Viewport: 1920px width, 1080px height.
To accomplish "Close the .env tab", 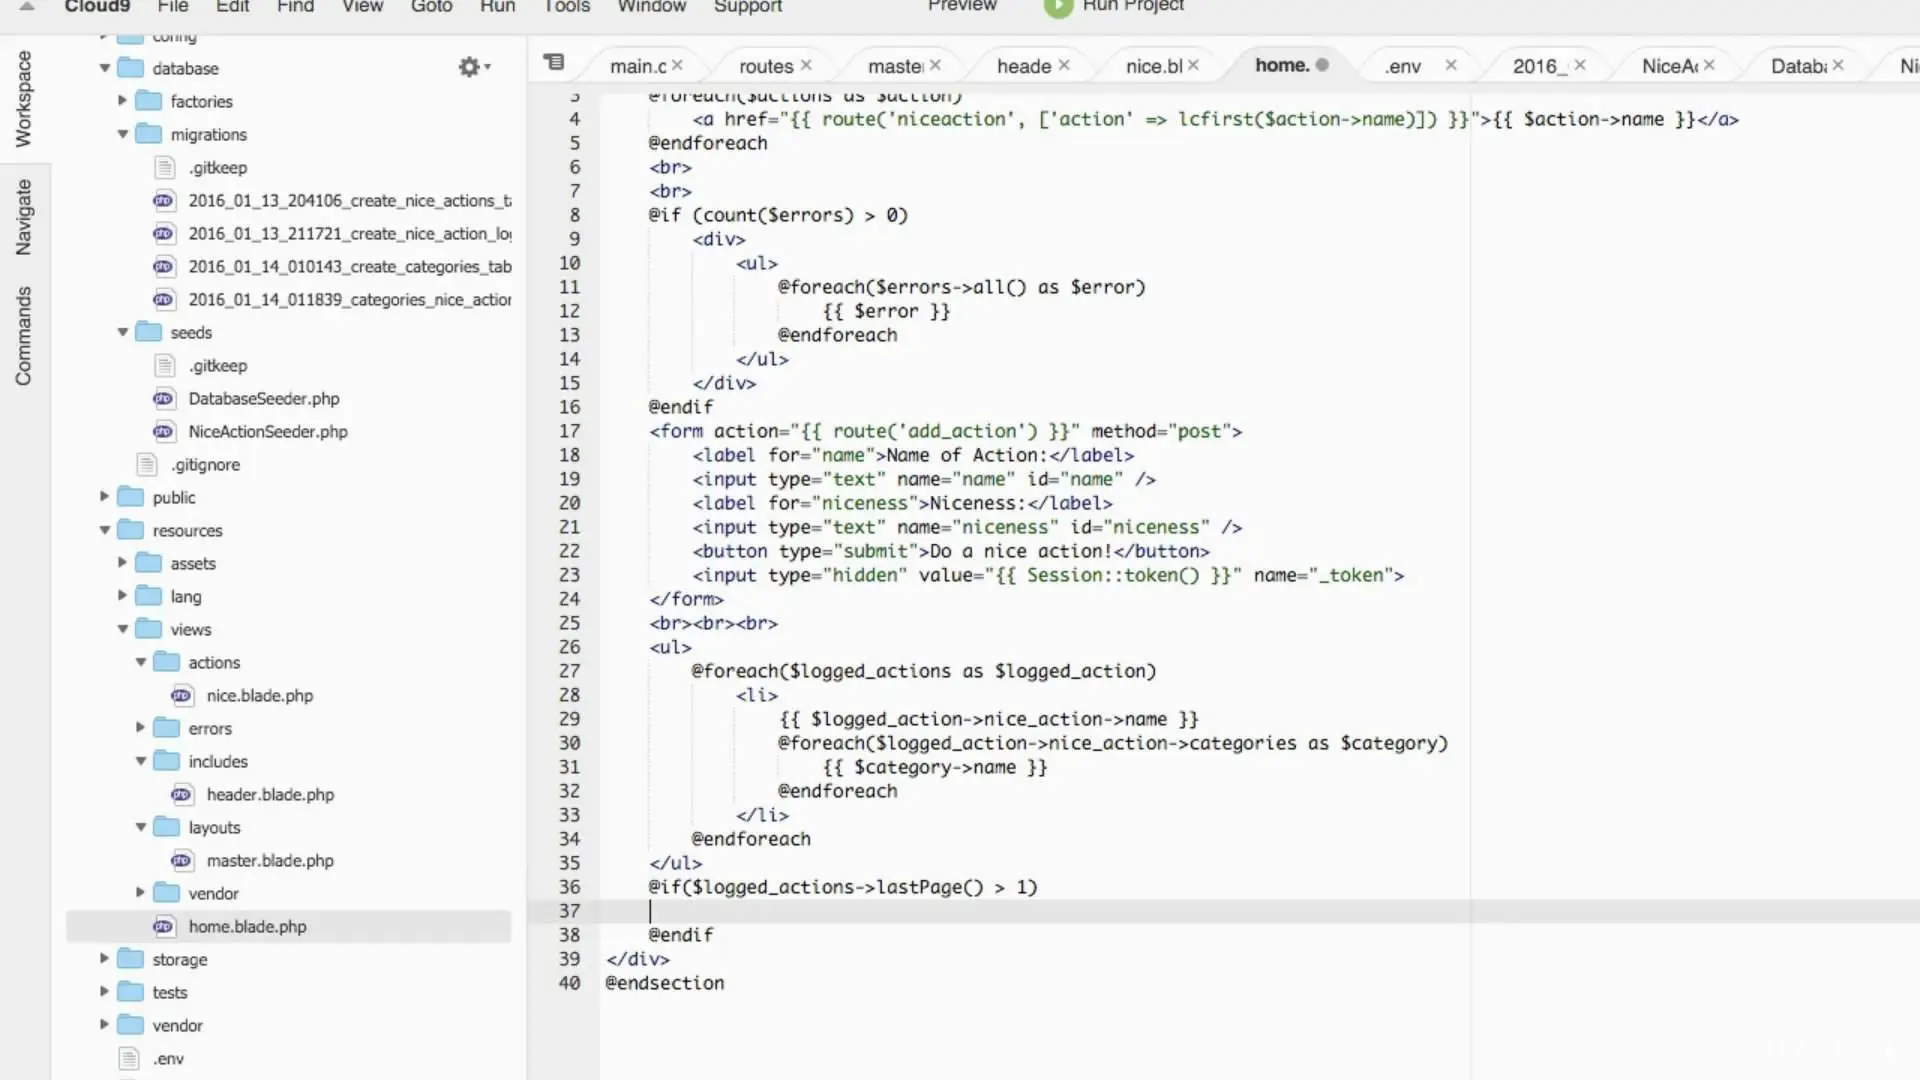I will [1451, 65].
